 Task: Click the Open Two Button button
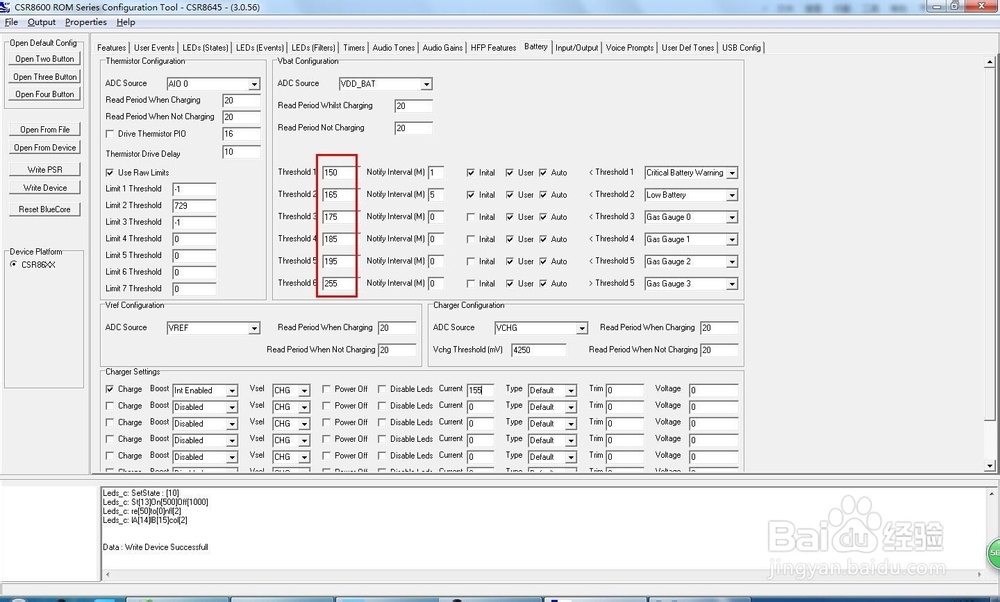(45, 59)
